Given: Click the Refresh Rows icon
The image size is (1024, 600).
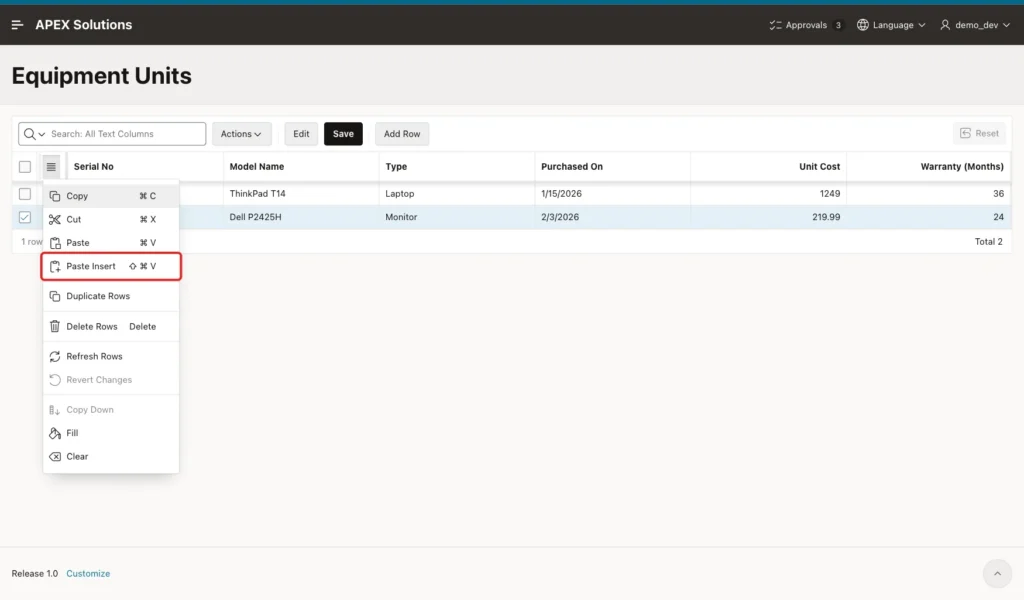Looking at the screenshot, I should tap(55, 356).
